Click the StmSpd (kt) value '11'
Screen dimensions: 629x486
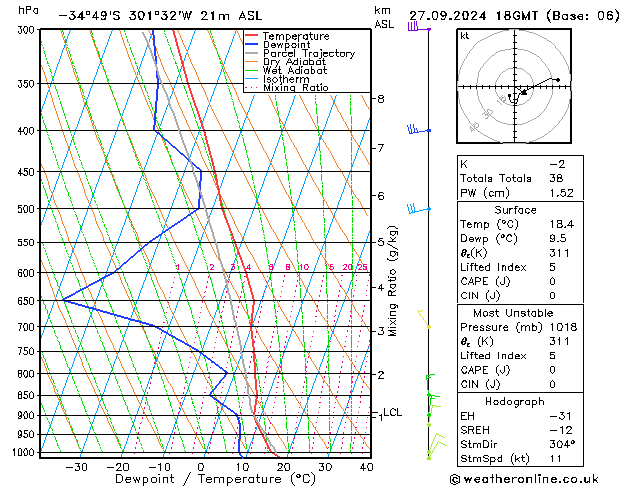click(x=555, y=458)
